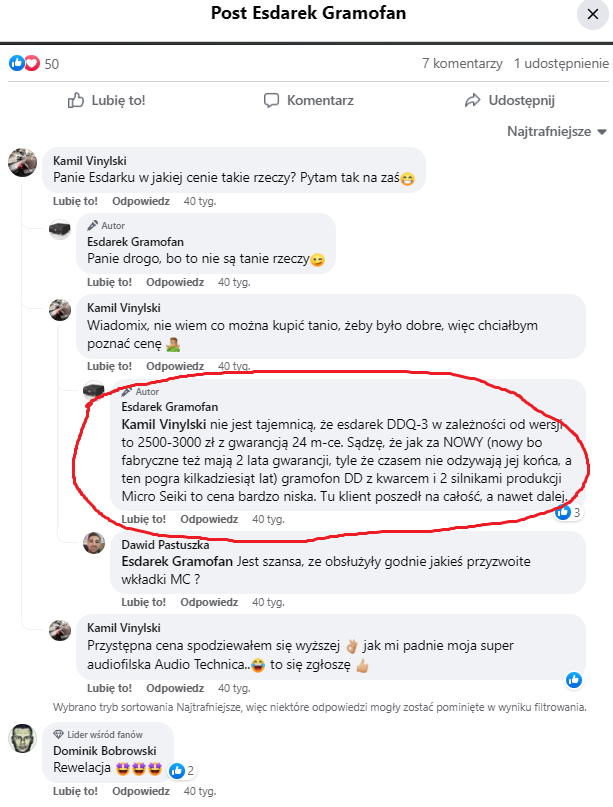View the 3 likes on the price comment
The width and height of the screenshot is (613, 807).
[x=569, y=512]
